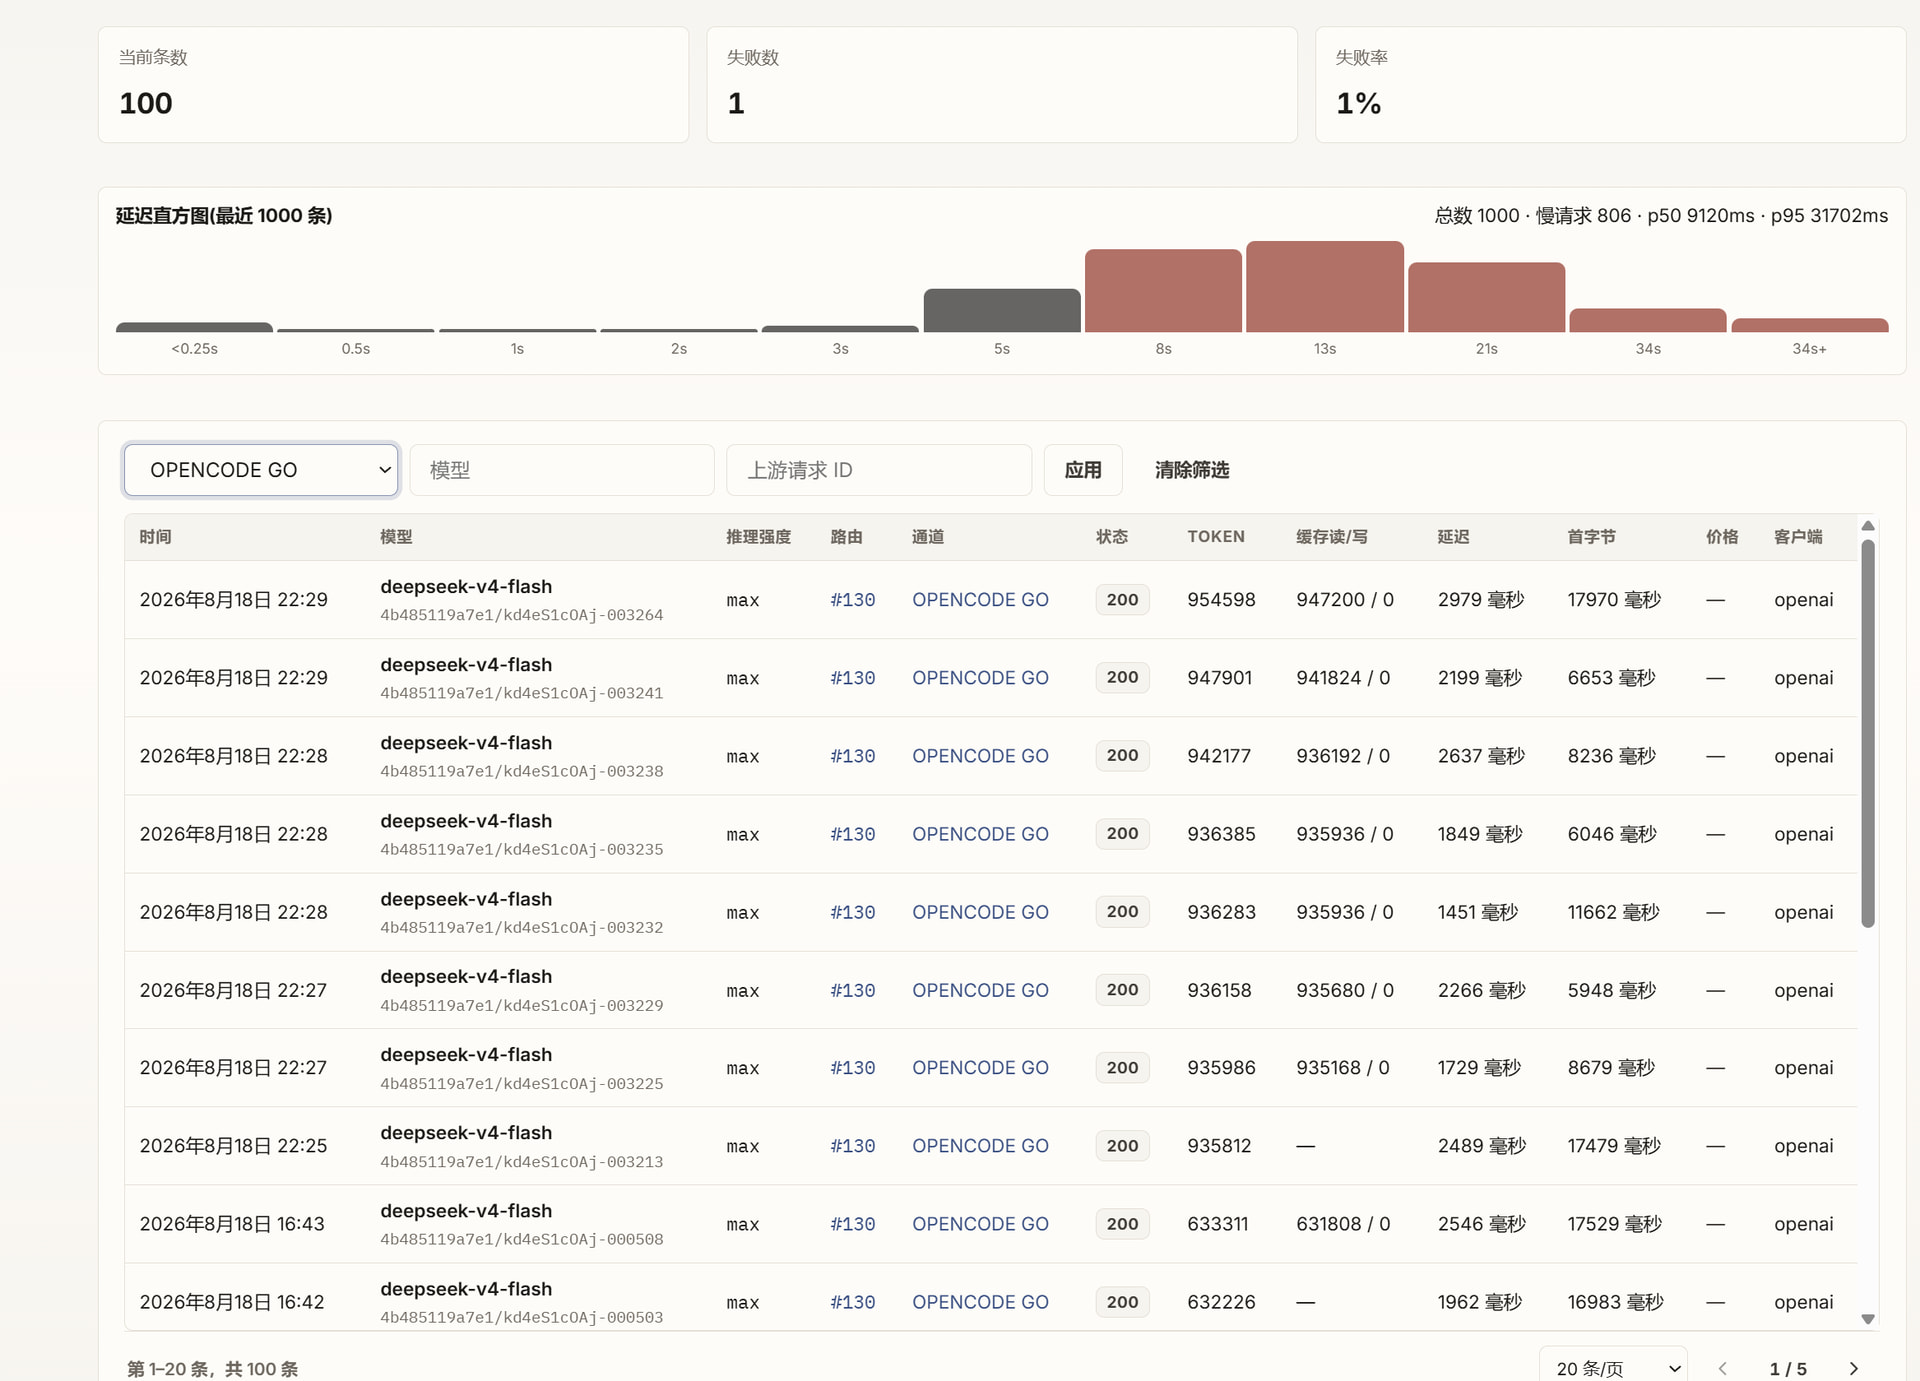Click the 模型 filter input field
The image size is (1920, 1381).
[x=562, y=470]
